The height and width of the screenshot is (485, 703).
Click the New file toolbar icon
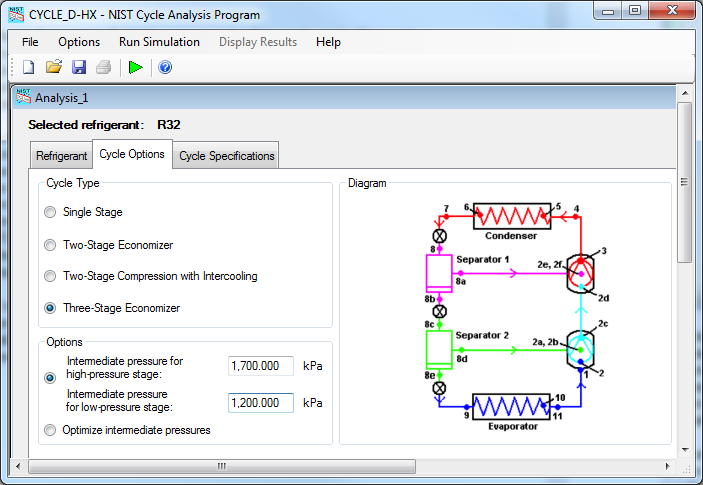coord(29,68)
